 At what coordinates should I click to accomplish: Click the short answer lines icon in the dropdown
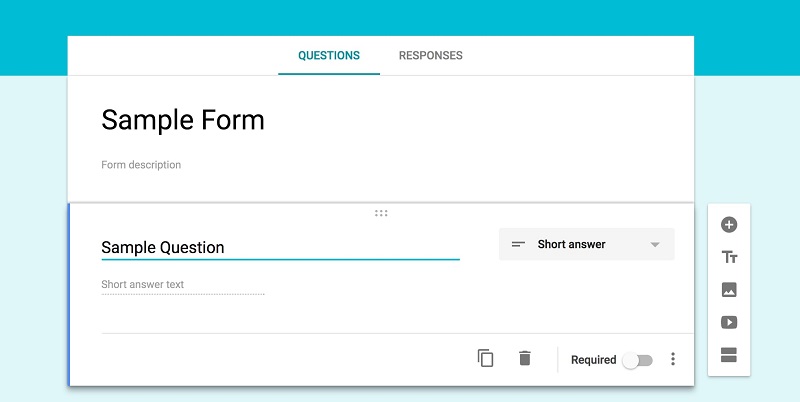tap(518, 244)
